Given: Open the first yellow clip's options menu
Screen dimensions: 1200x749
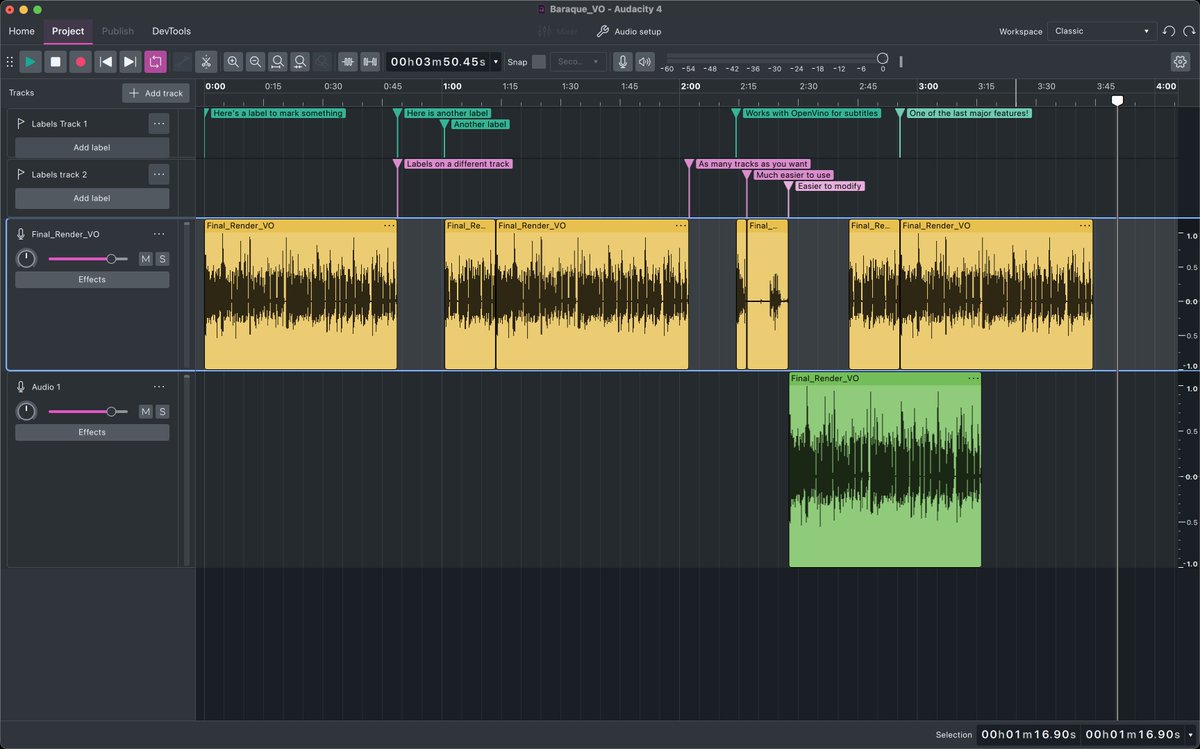Looking at the screenshot, I should [389, 226].
